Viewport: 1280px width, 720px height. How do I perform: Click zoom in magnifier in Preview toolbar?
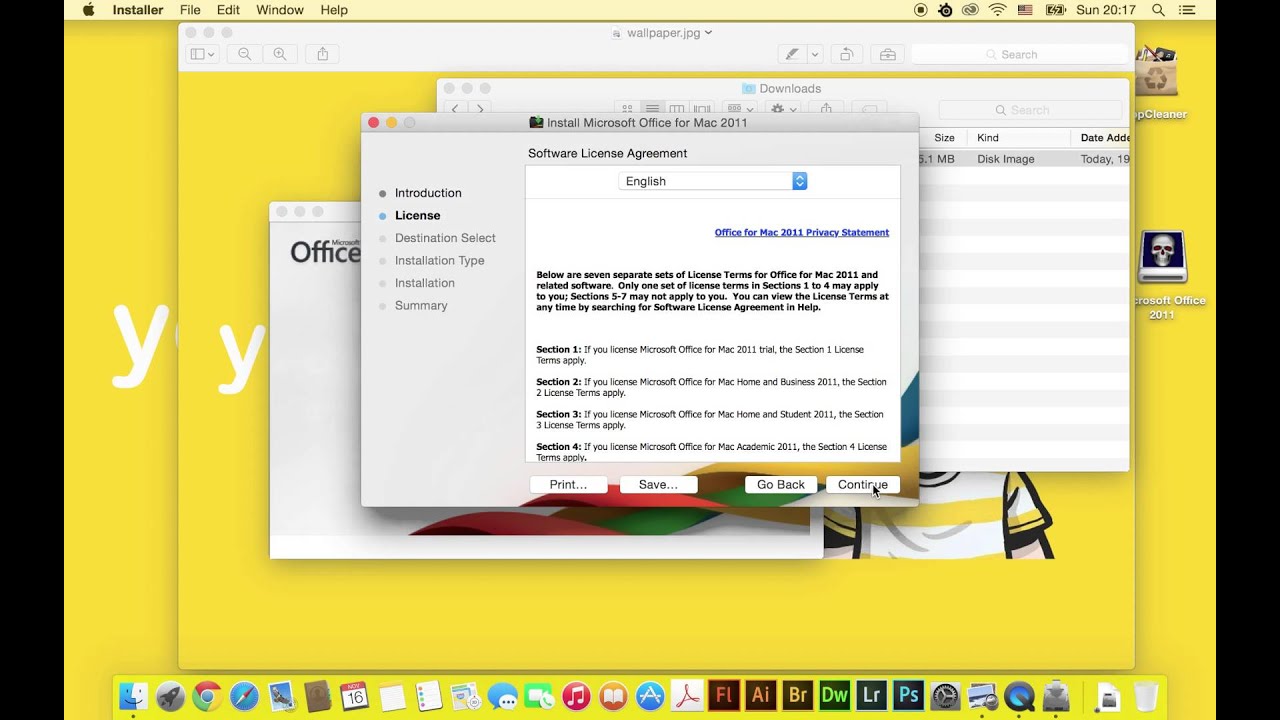click(280, 54)
